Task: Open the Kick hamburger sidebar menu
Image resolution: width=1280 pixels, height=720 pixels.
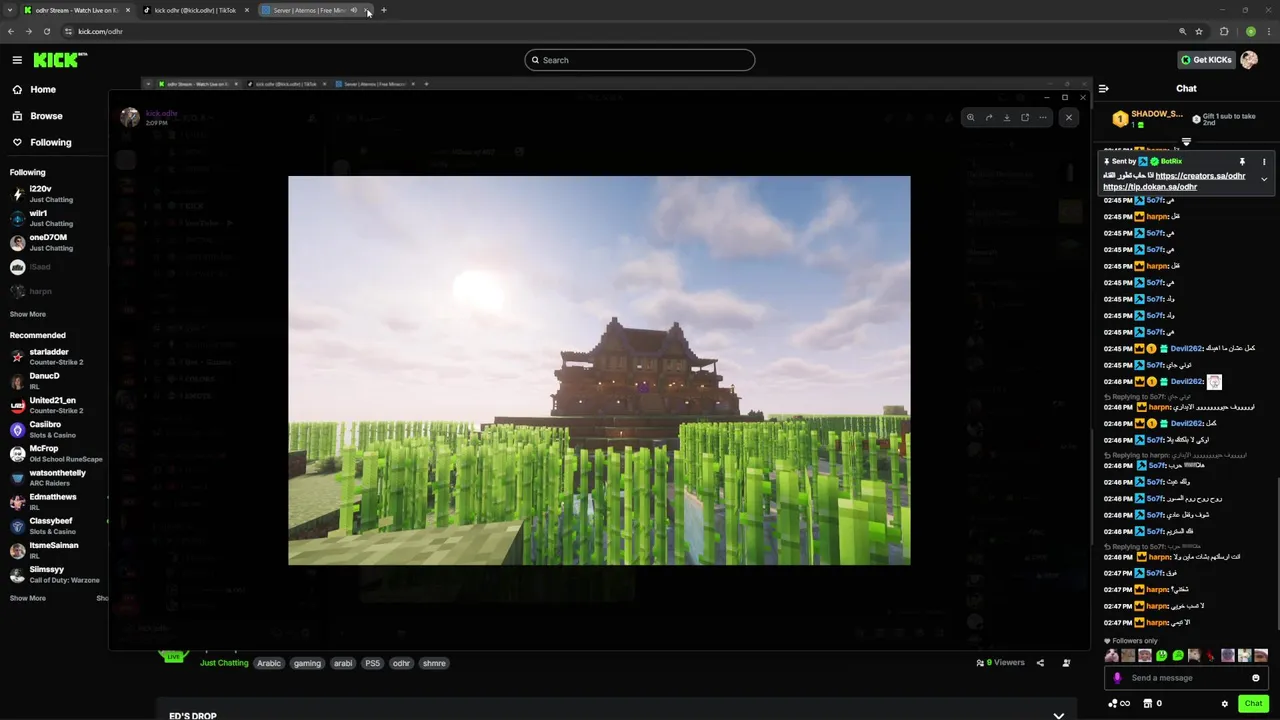Action: click(x=17, y=60)
